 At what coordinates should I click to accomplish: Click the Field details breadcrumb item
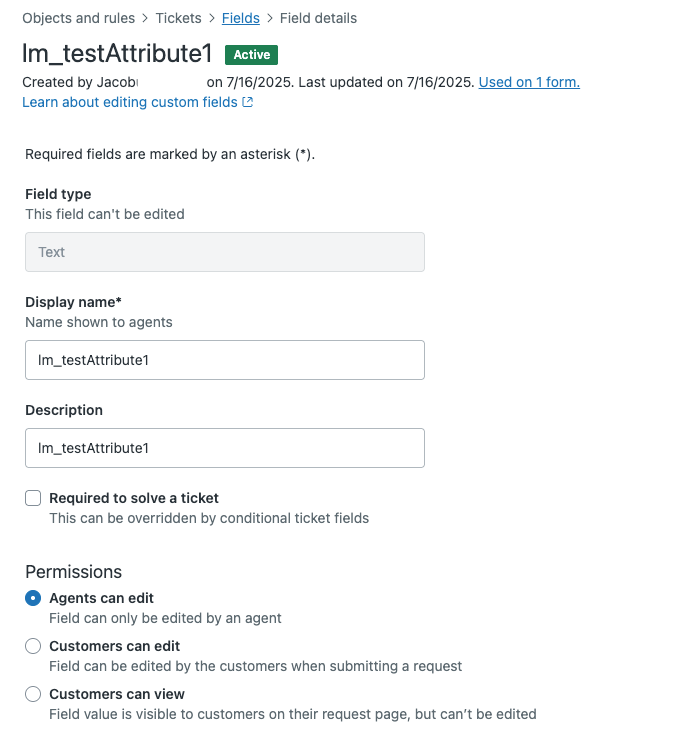tap(318, 18)
